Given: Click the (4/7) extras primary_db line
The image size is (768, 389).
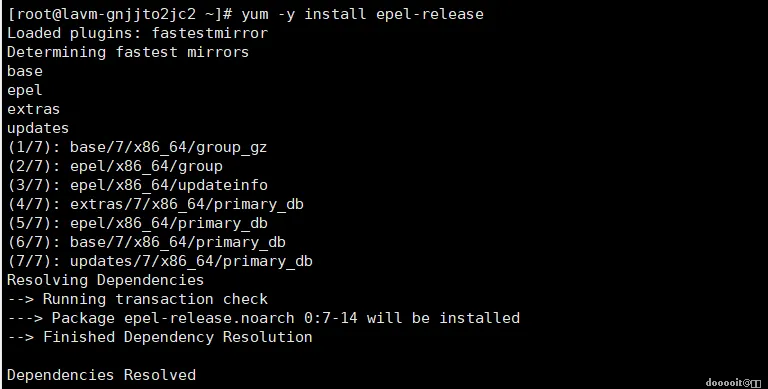Looking at the screenshot, I should tap(155, 204).
